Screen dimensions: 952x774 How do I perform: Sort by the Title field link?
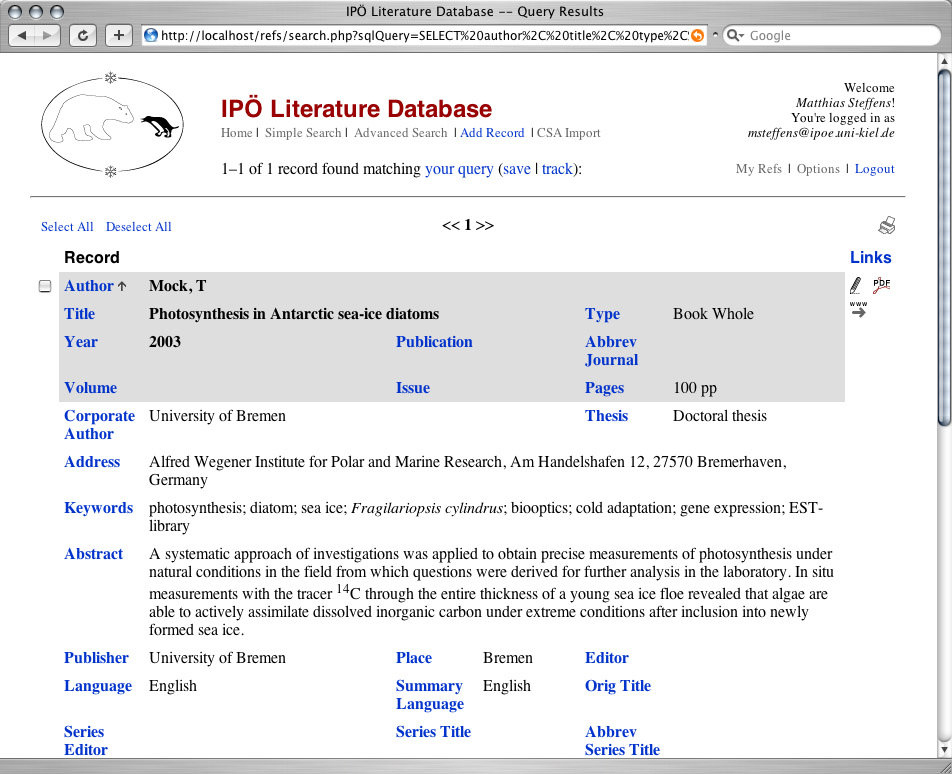(x=80, y=314)
